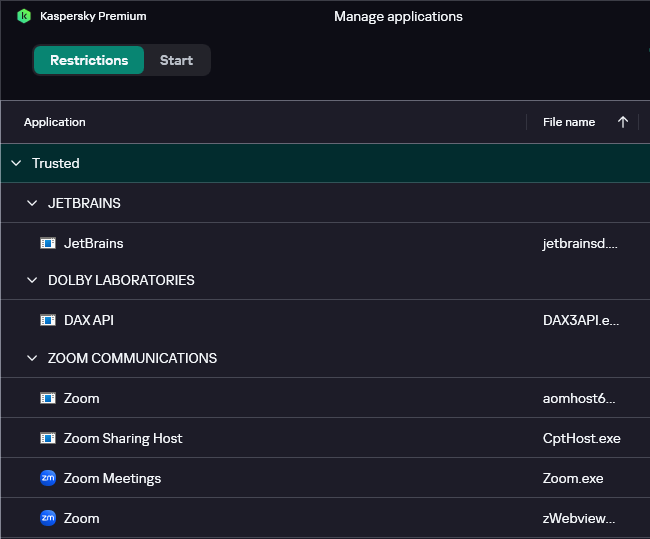Select the JetBrains application row
Screen dimensions: 650x539
click(325, 243)
